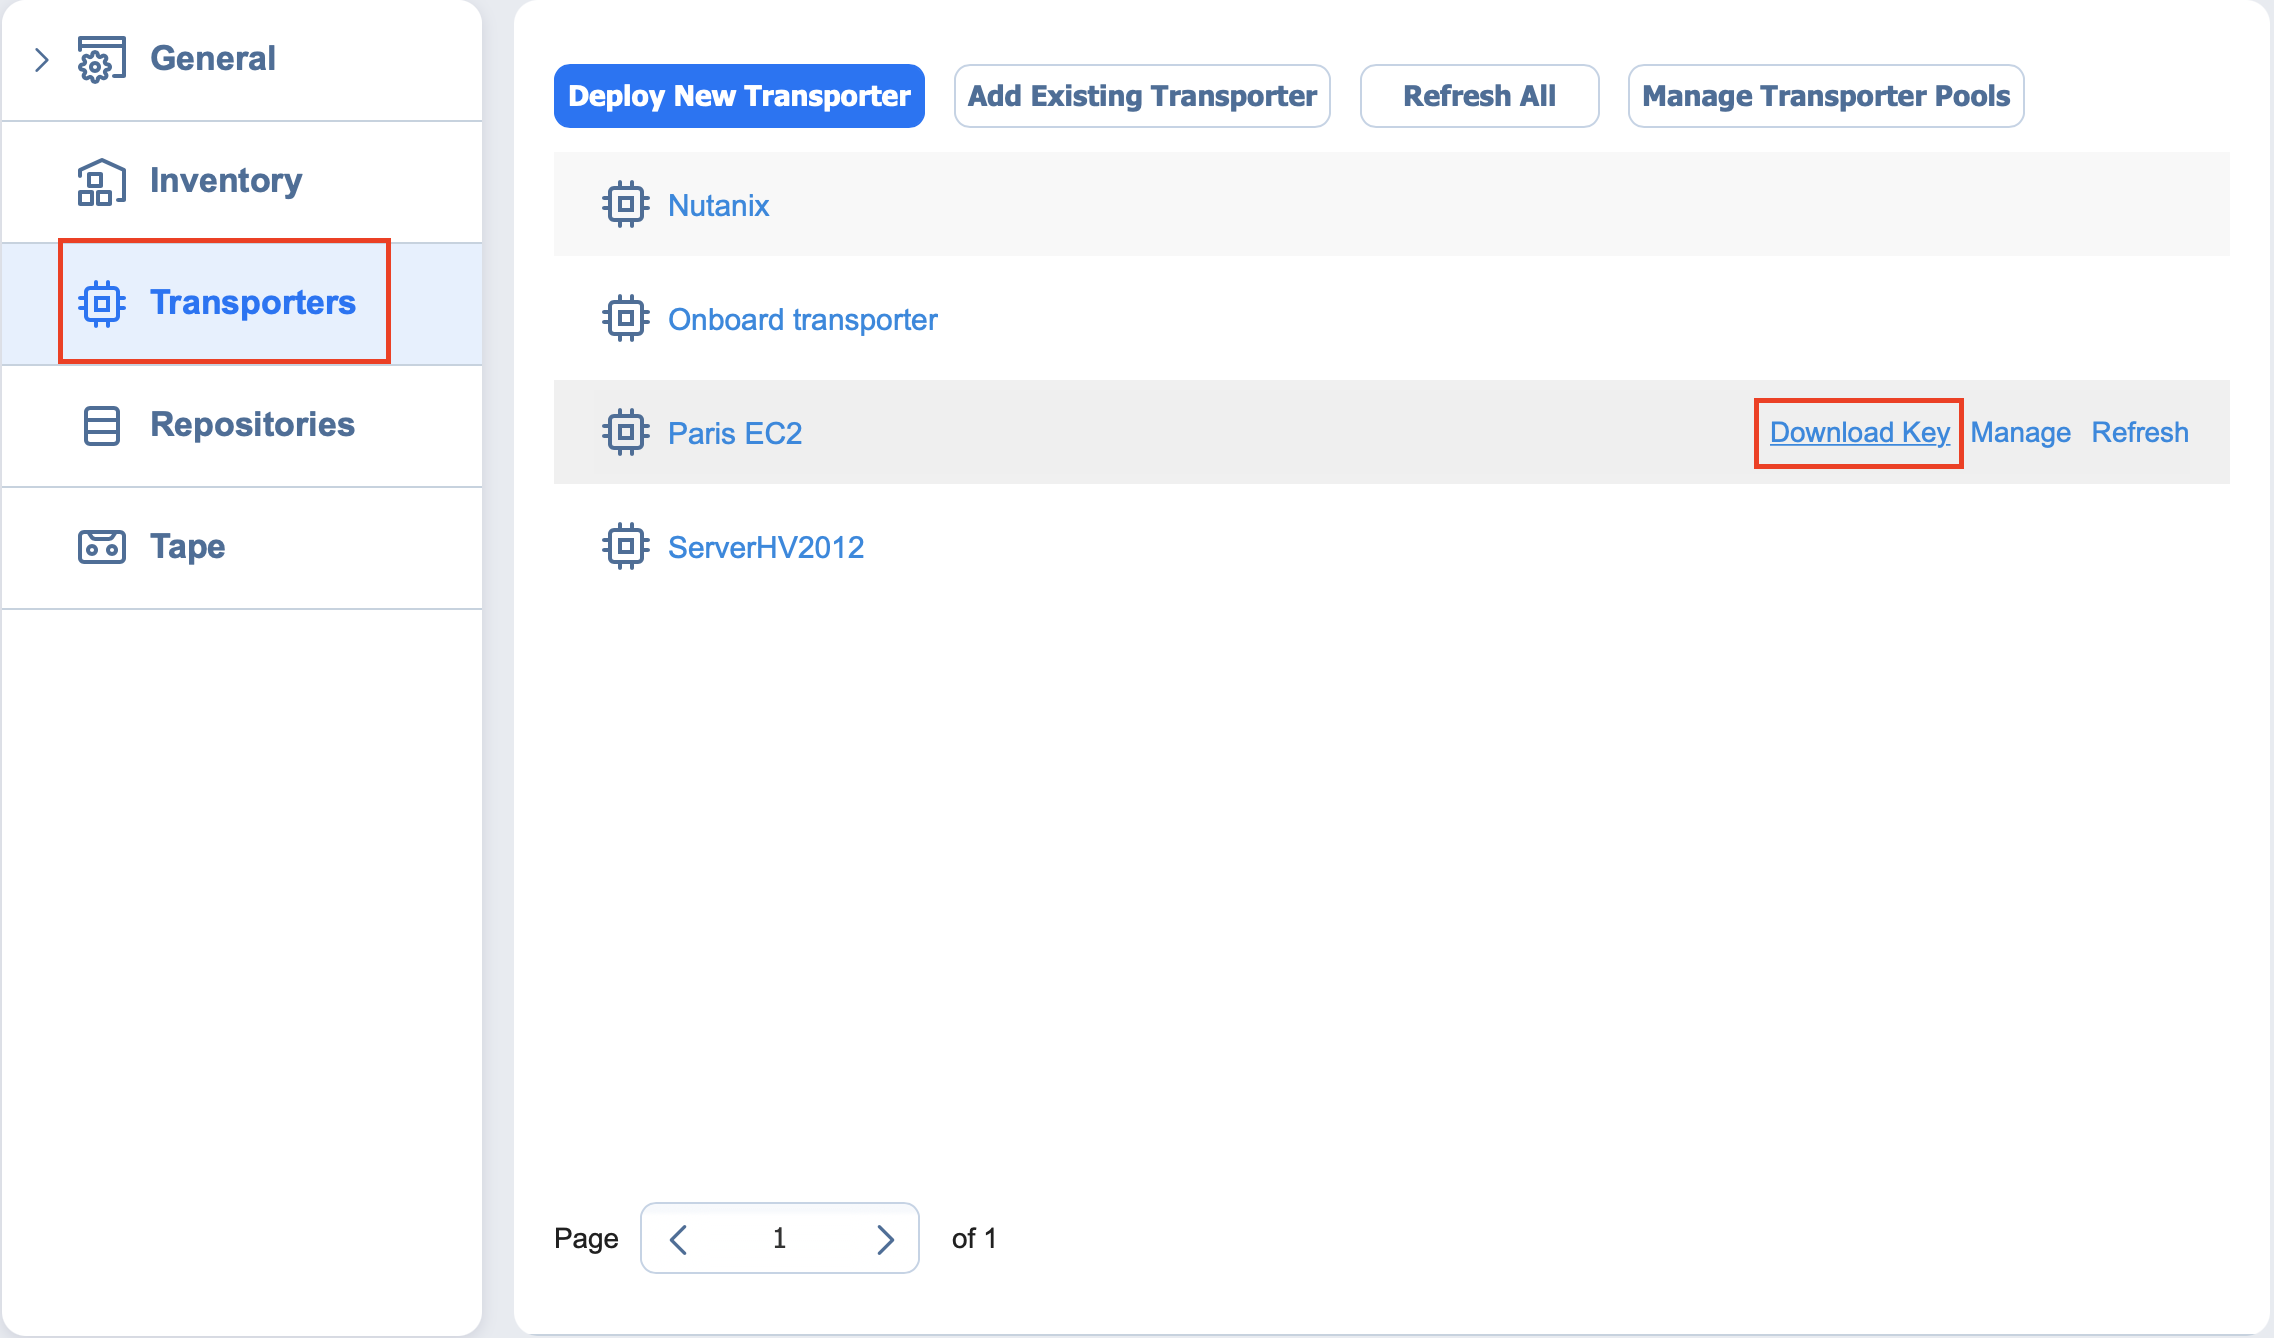Switch to the Tape section

(187, 547)
